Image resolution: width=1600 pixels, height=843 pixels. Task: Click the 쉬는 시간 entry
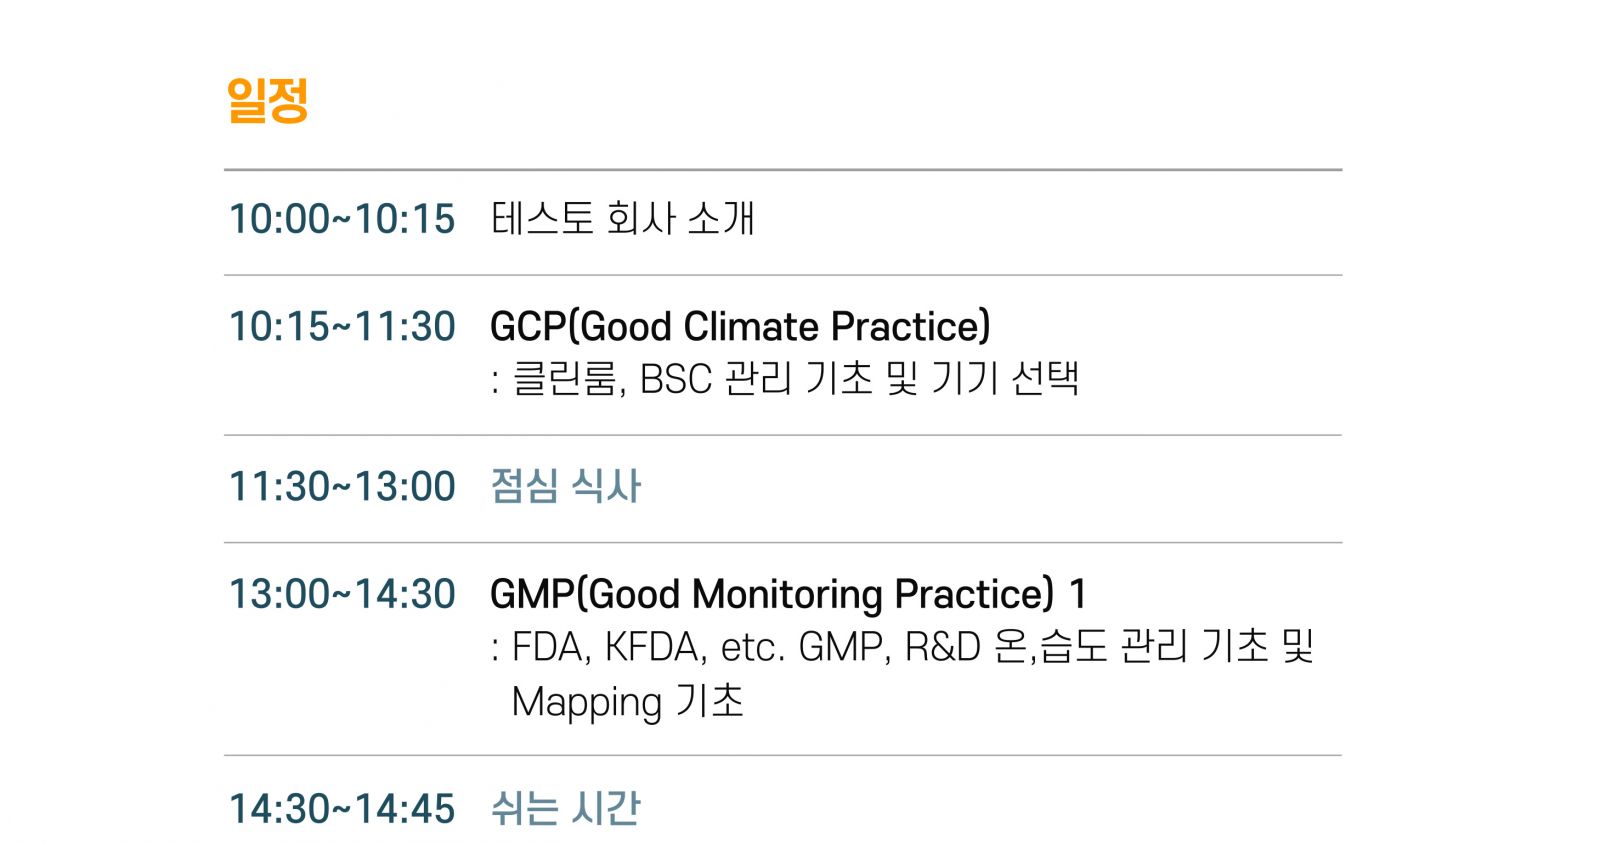565,808
